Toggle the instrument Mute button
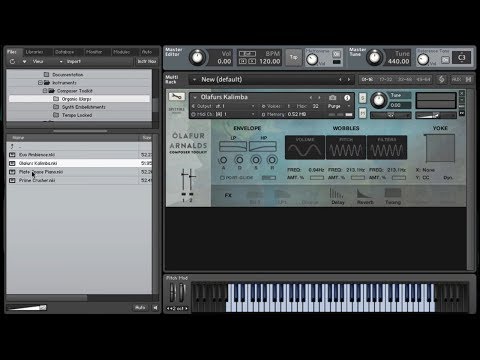This screenshot has height=360, width=480. 362,113
